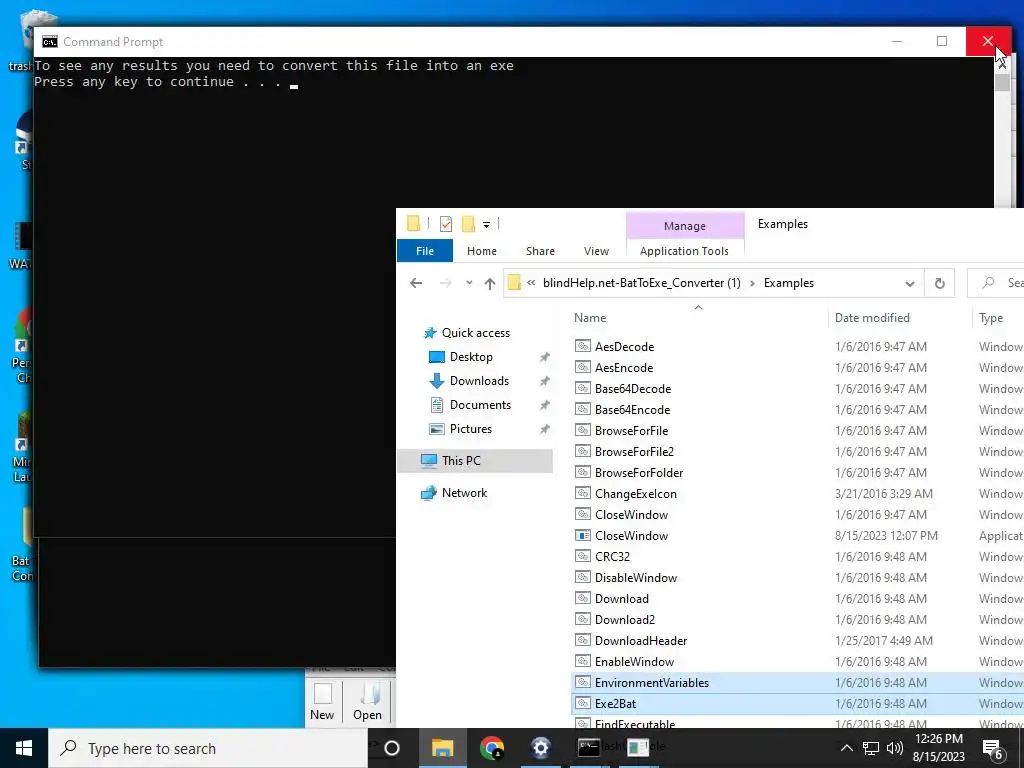Select This PC in navigation pane
Screen dimensions: 1024x768
coord(475,460)
